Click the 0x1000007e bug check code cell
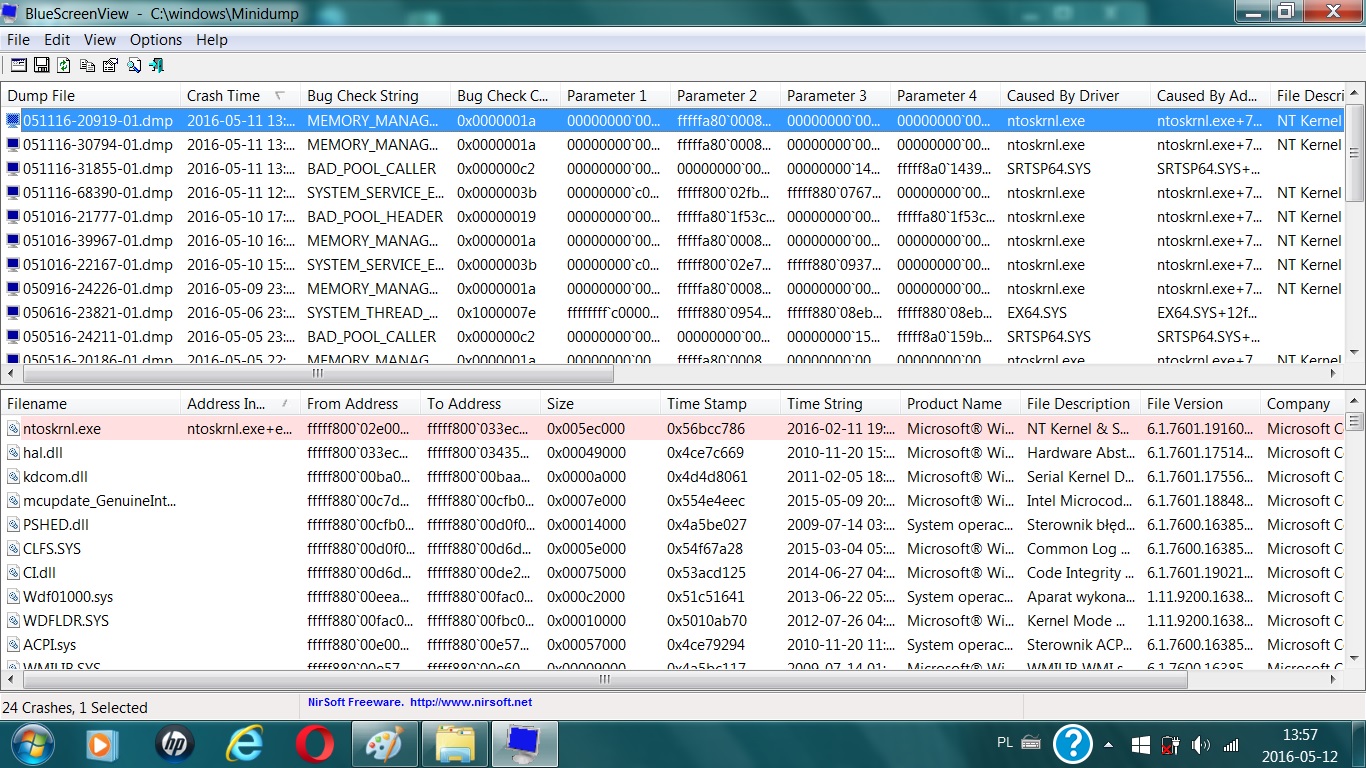The height and width of the screenshot is (768, 1366). coord(497,313)
